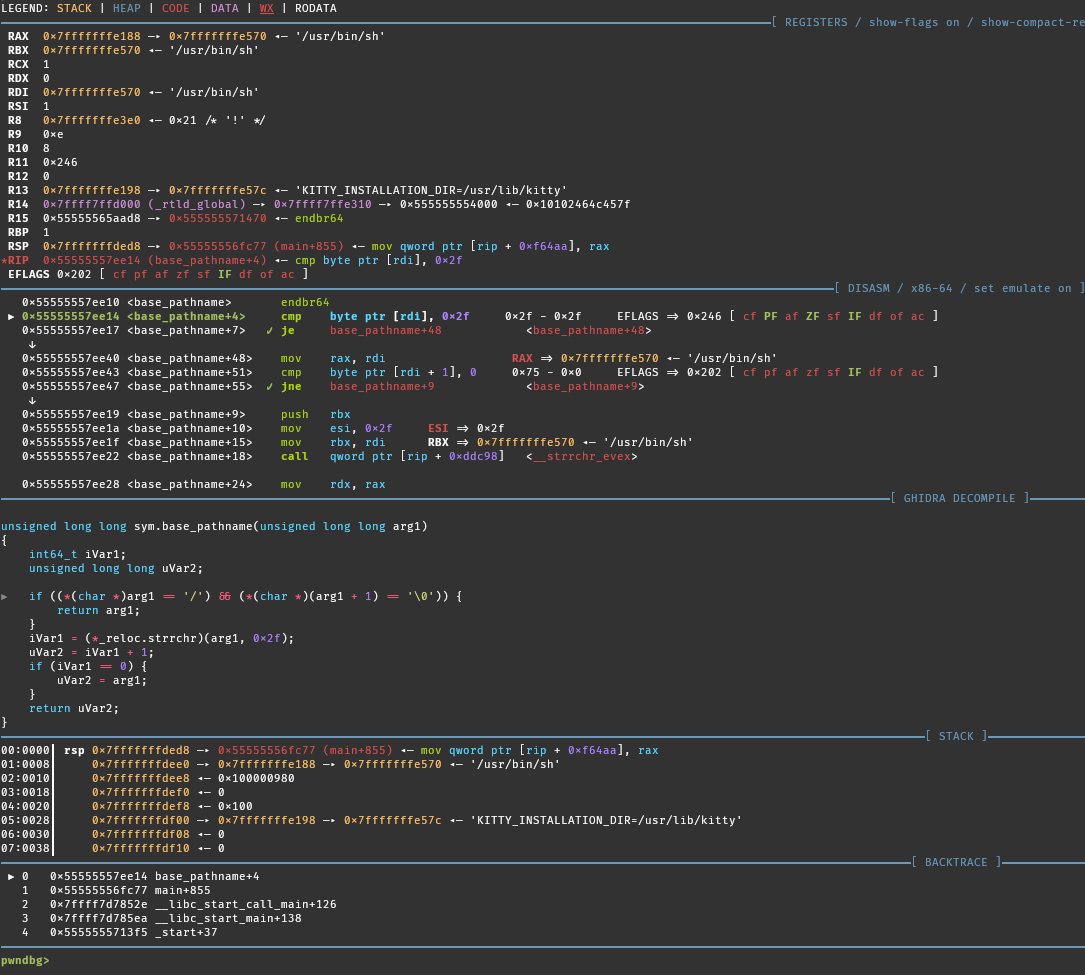Click the checkmark next to the je instruction
1085x975 pixels.
[x=270, y=330]
